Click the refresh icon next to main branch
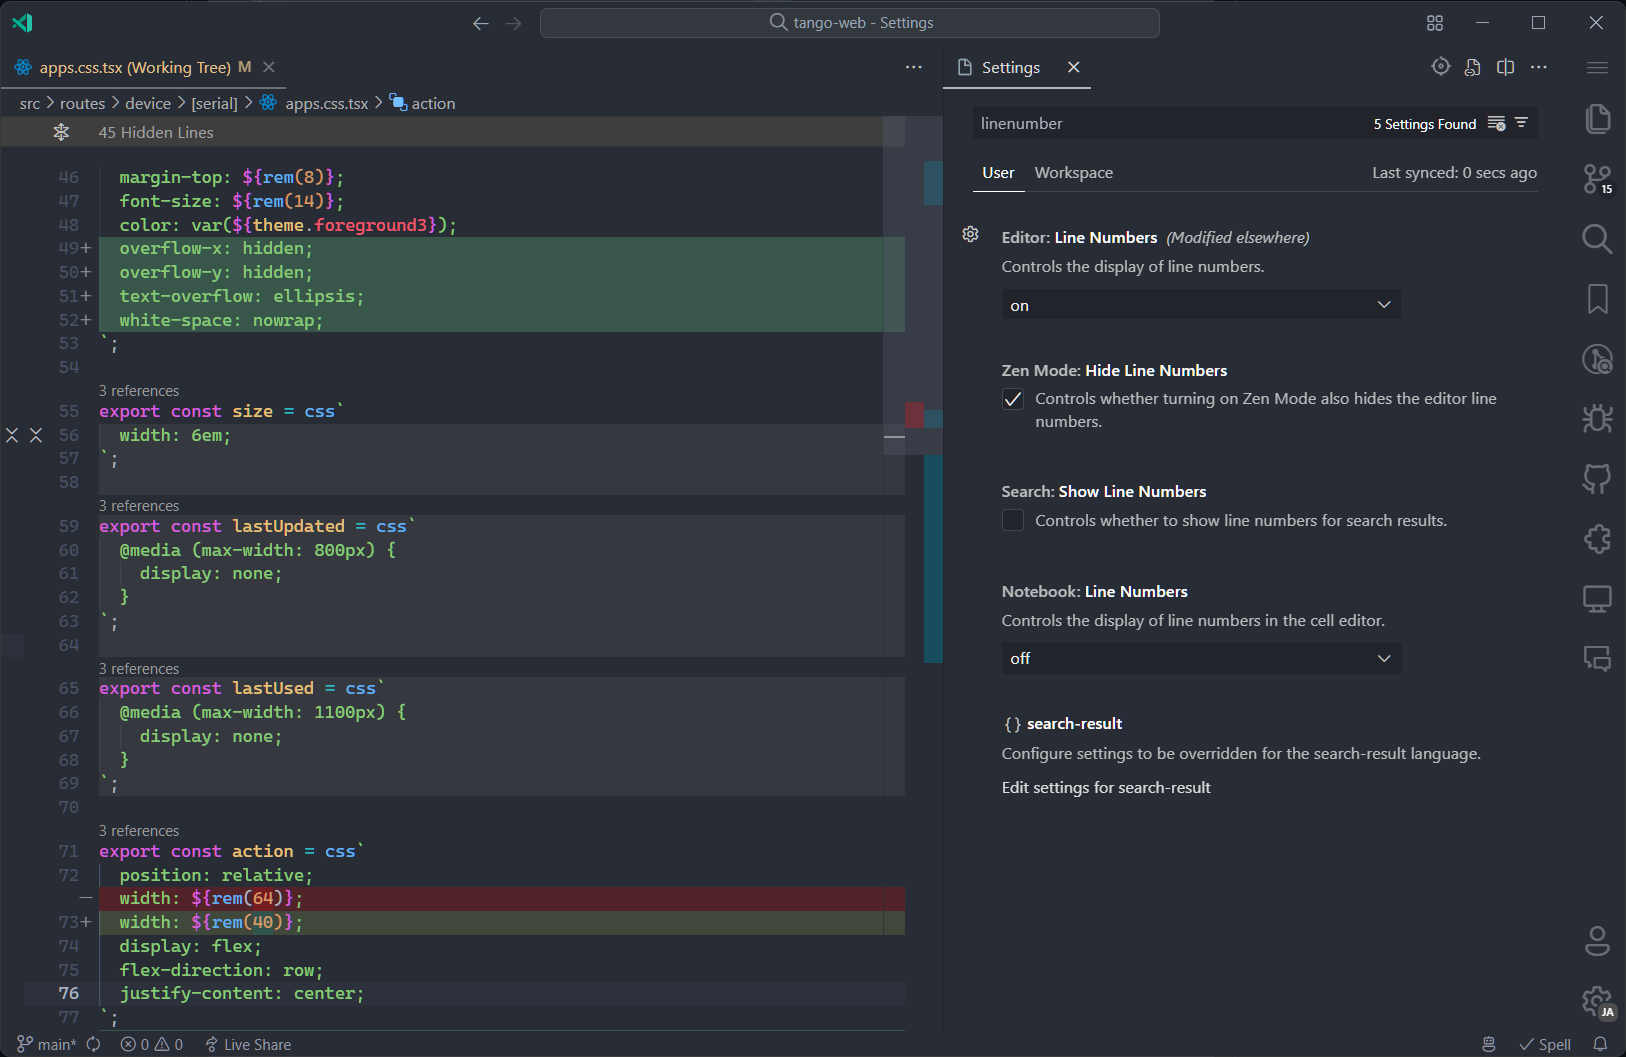Image resolution: width=1626 pixels, height=1057 pixels. click(x=93, y=1044)
